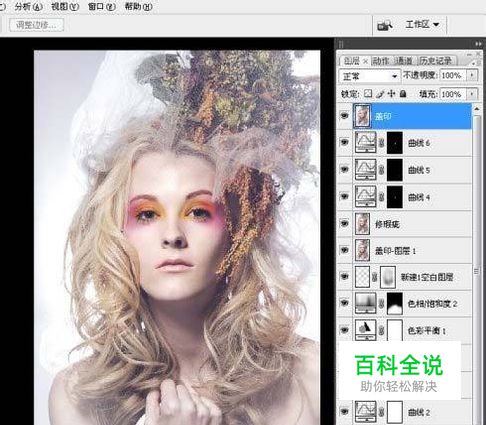Click the mask link icon on 色彩平衡 1
This screenshot has width=486, height=425.
(x=382, y=330)
